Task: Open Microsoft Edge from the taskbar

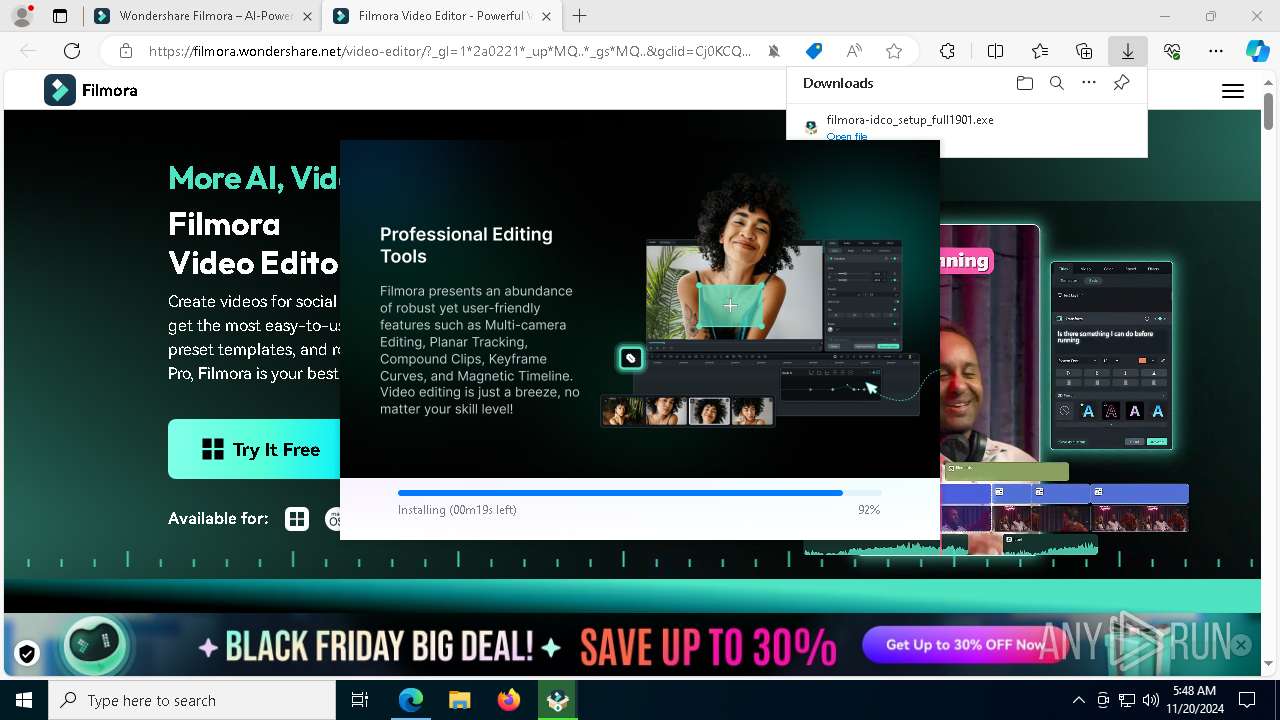Action: (x=411, y=700)
